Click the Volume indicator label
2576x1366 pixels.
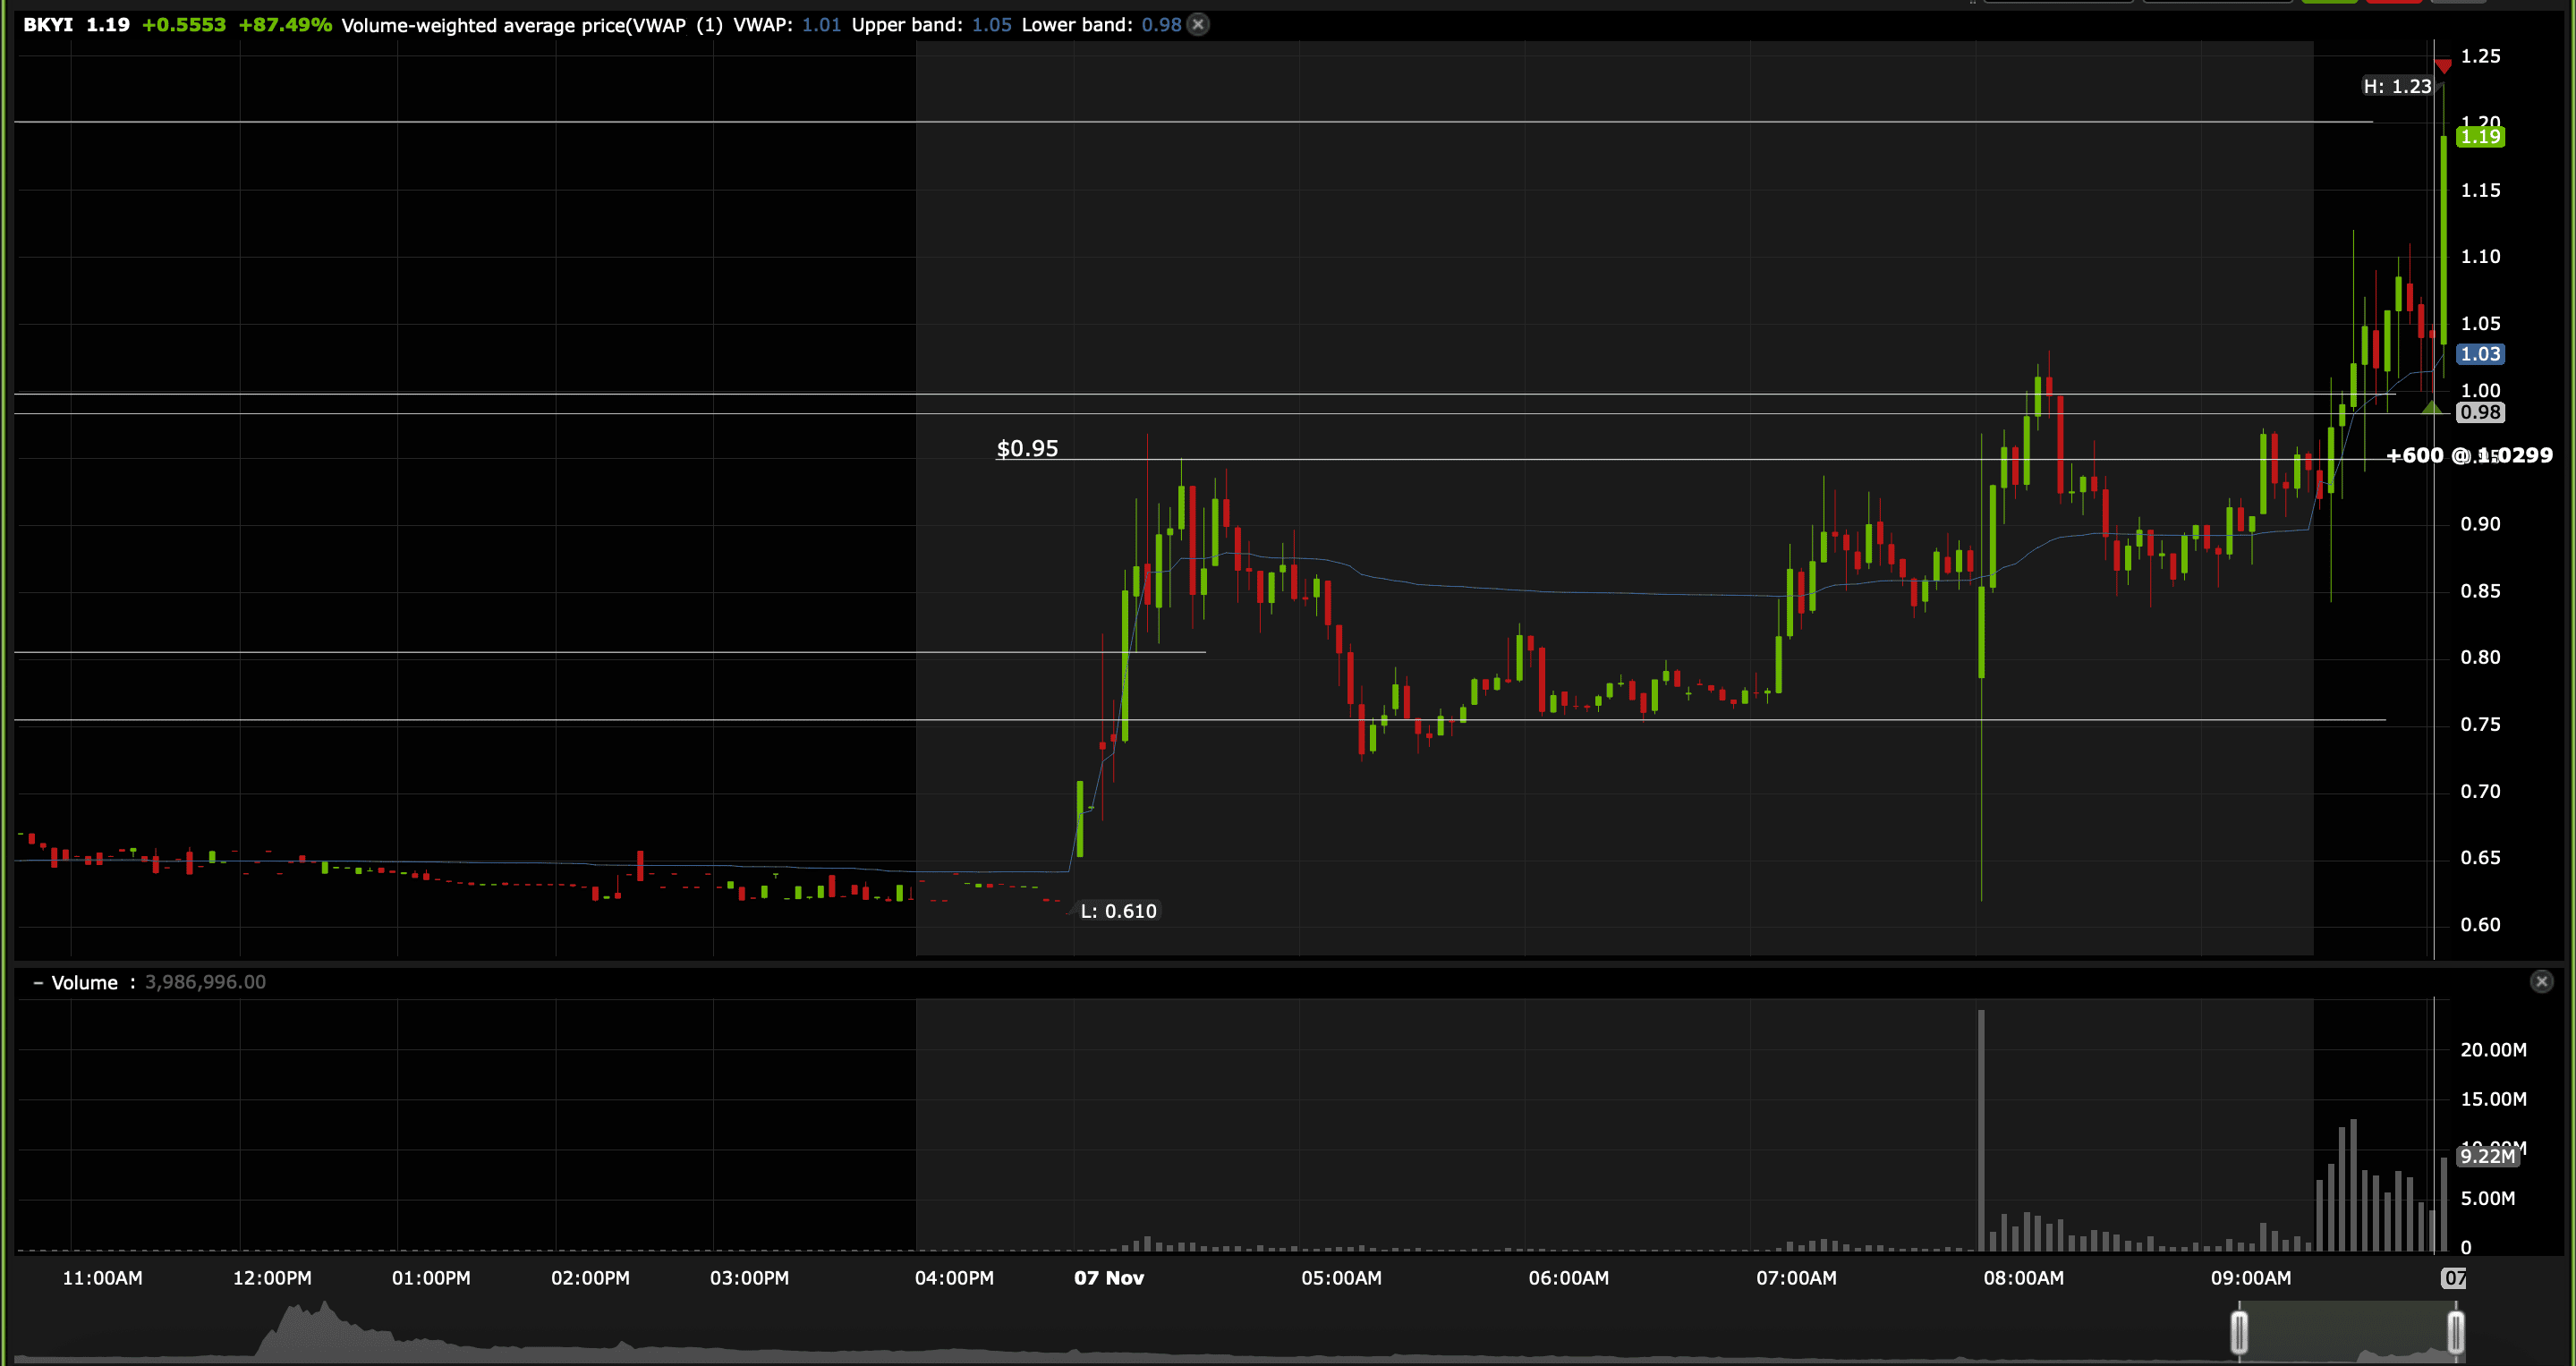(84, 983)
